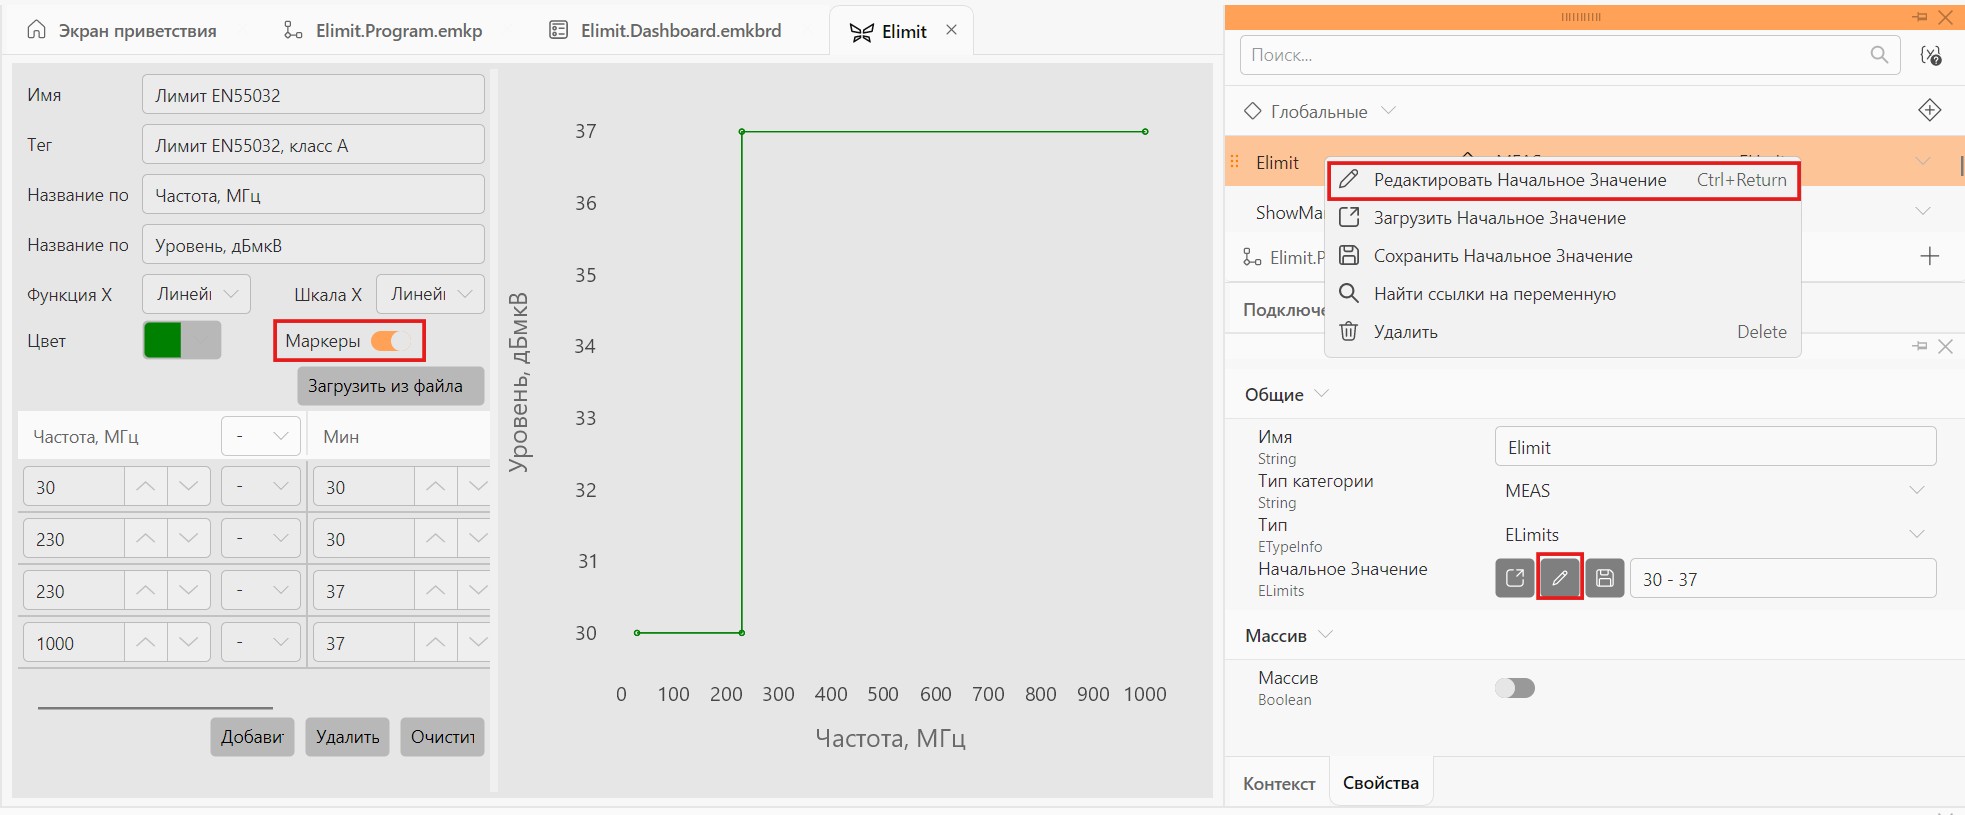Screen dimensions: 1965x815
Task: Open the Тип ELimits dropdown
Action: [x=1715, y=534]
